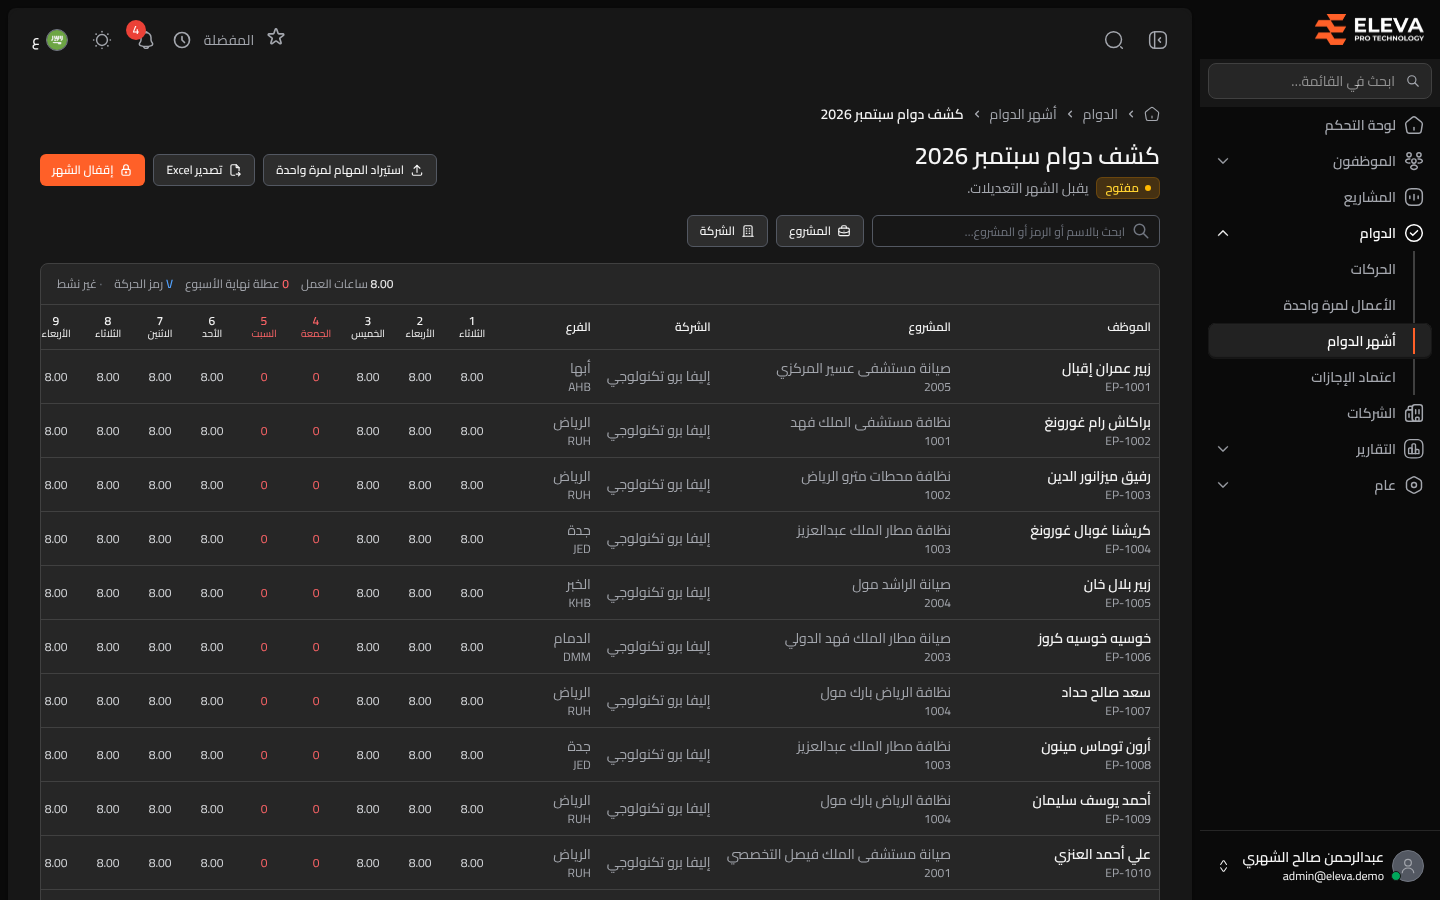The image size is (1440, 900).
Task: Click project صيانة مطار الملك فهد الدولي
Action: click(867, 639)
